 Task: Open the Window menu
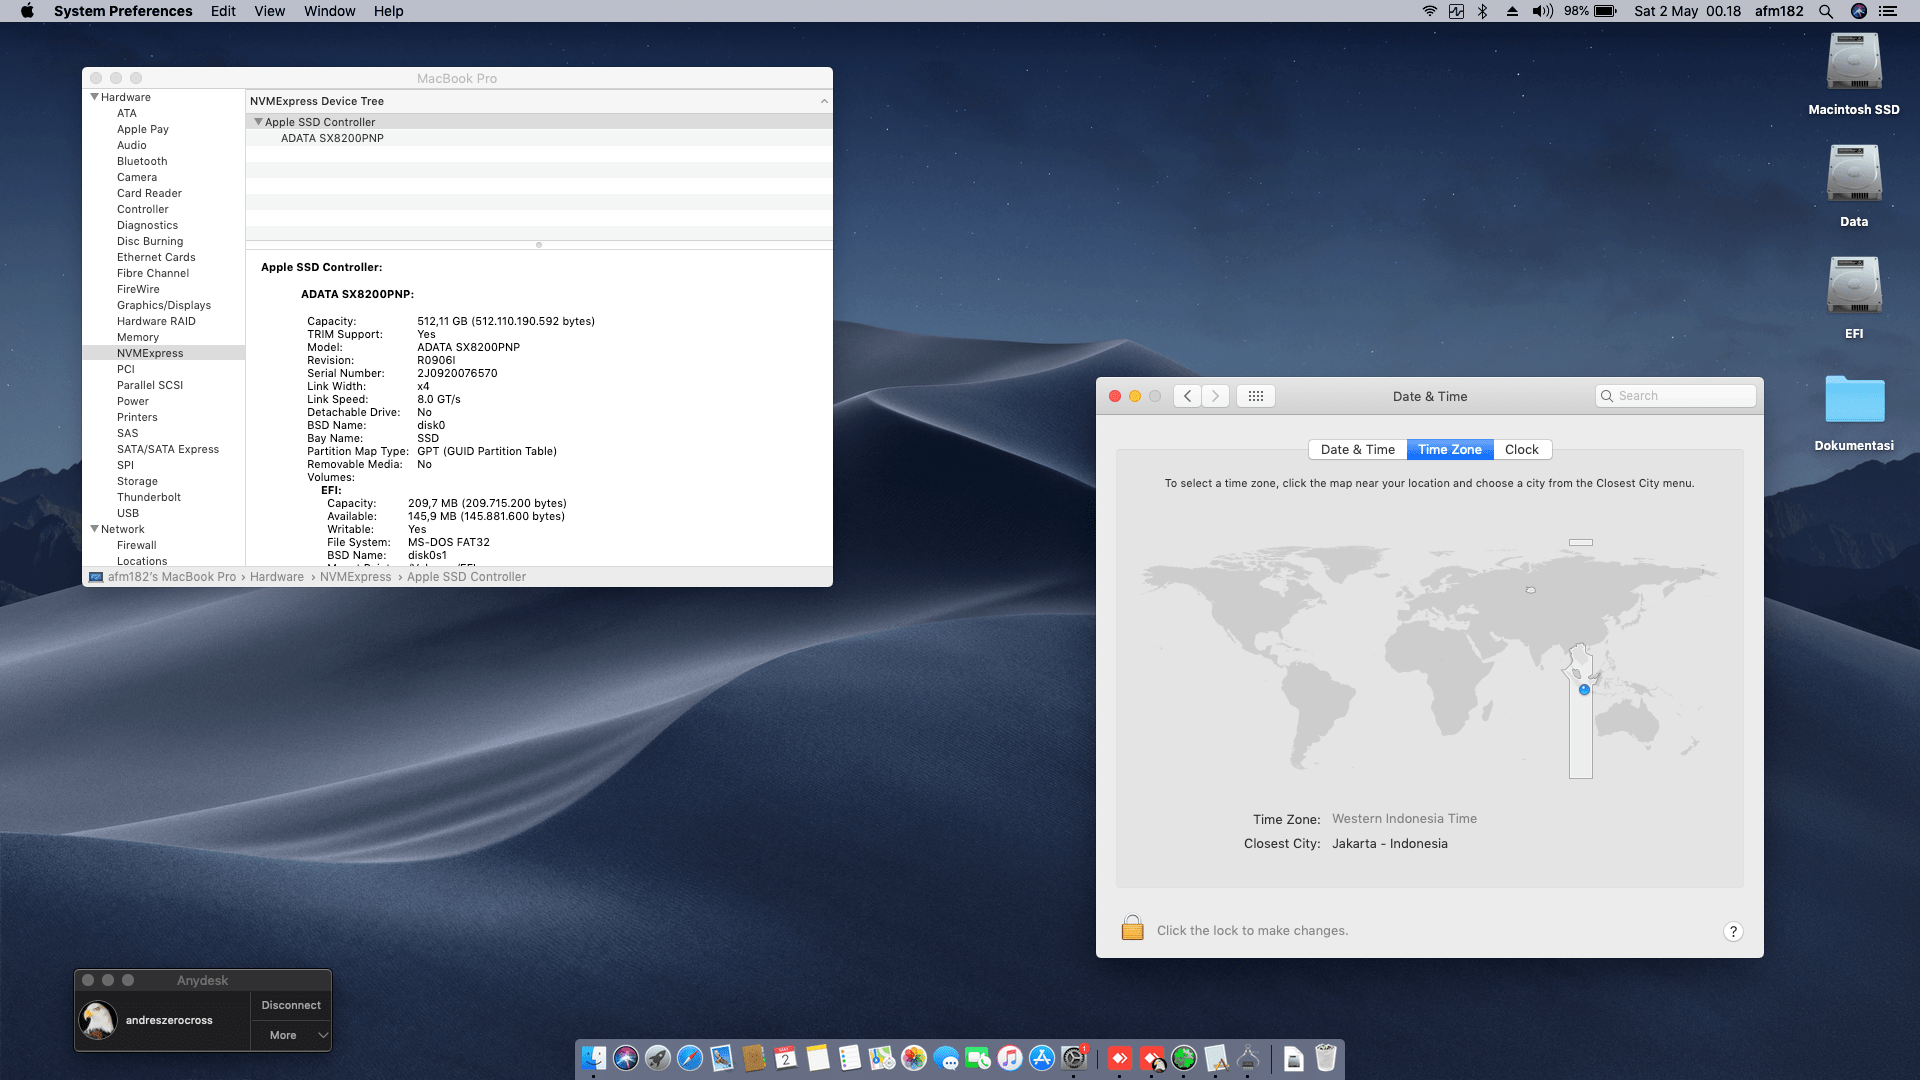330,11
